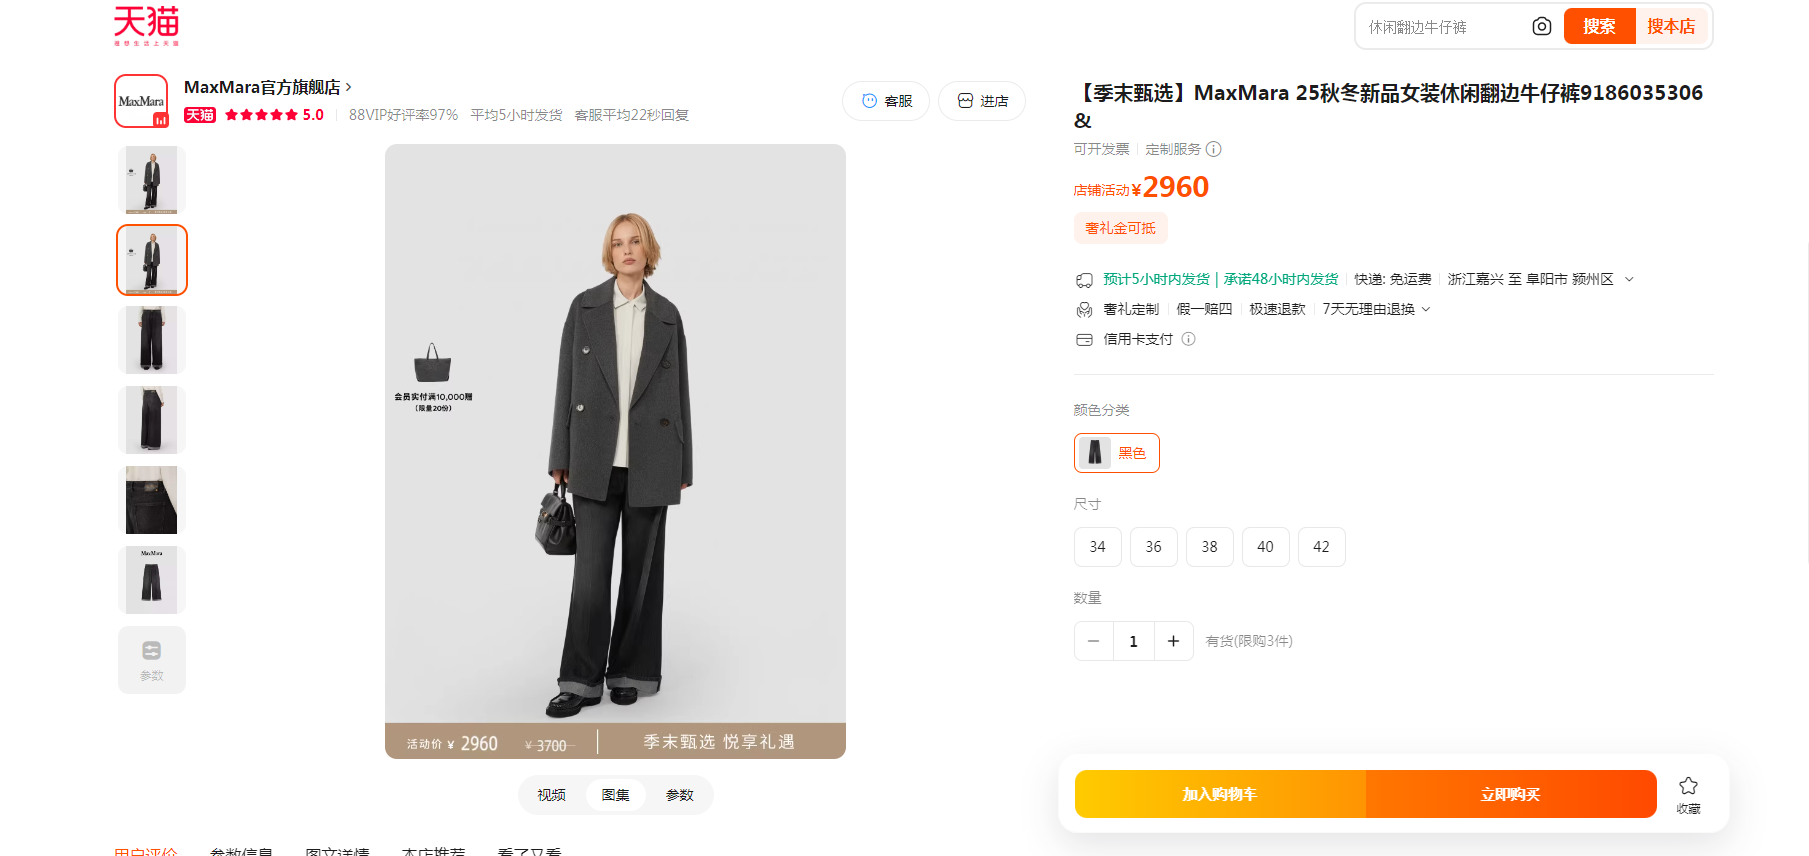Switch to the 参数 tab below image

679,795
